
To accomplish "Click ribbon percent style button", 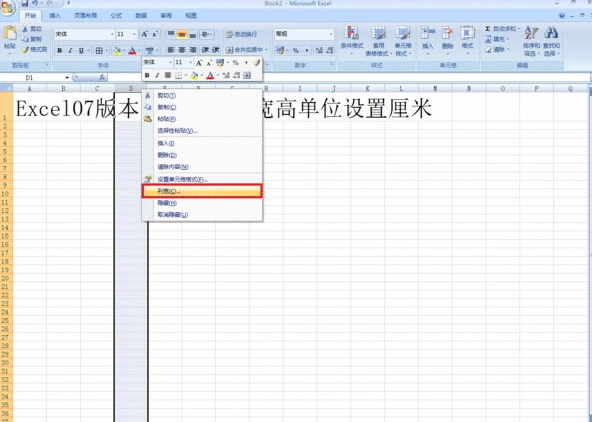I will point(296,50).
